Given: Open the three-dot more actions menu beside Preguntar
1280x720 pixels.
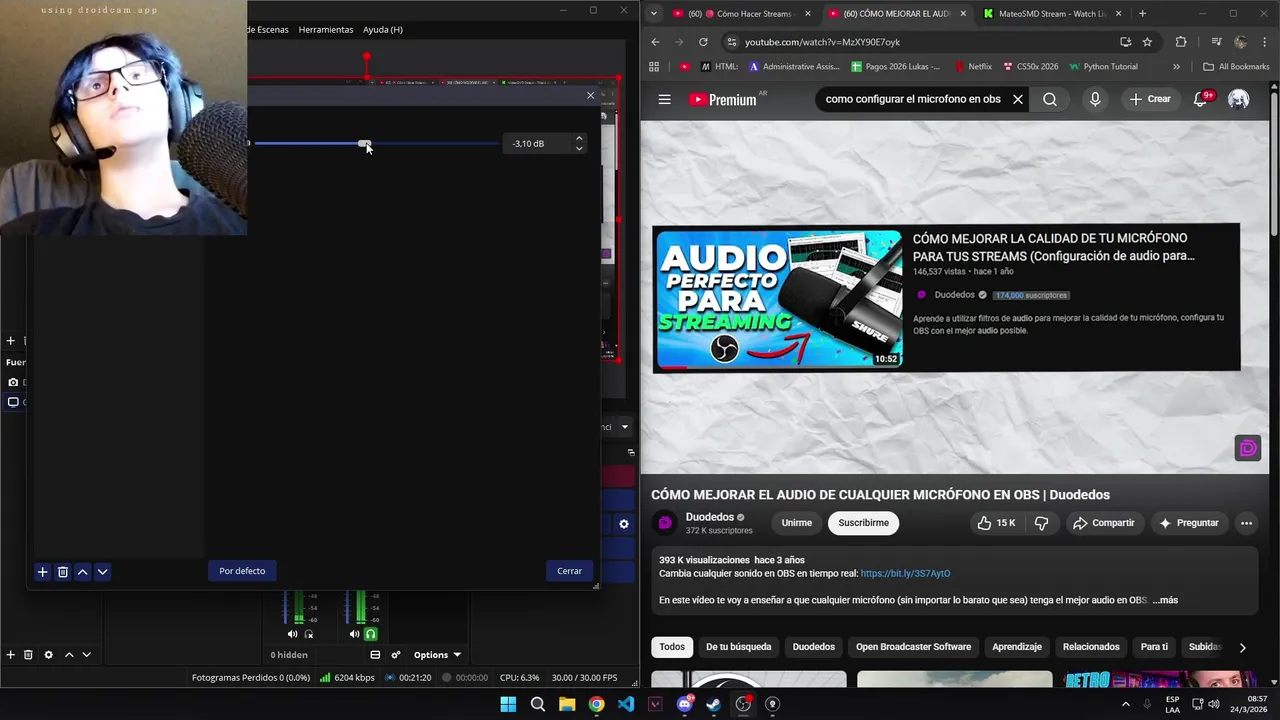Looking at the screenshot, I should coord(1246,523).
